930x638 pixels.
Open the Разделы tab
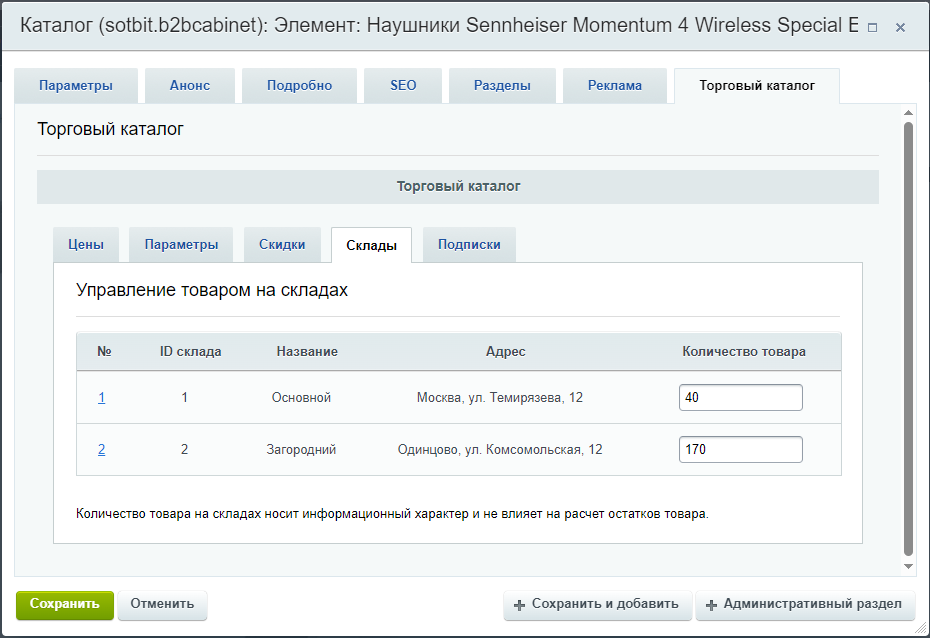pos(502,85)
